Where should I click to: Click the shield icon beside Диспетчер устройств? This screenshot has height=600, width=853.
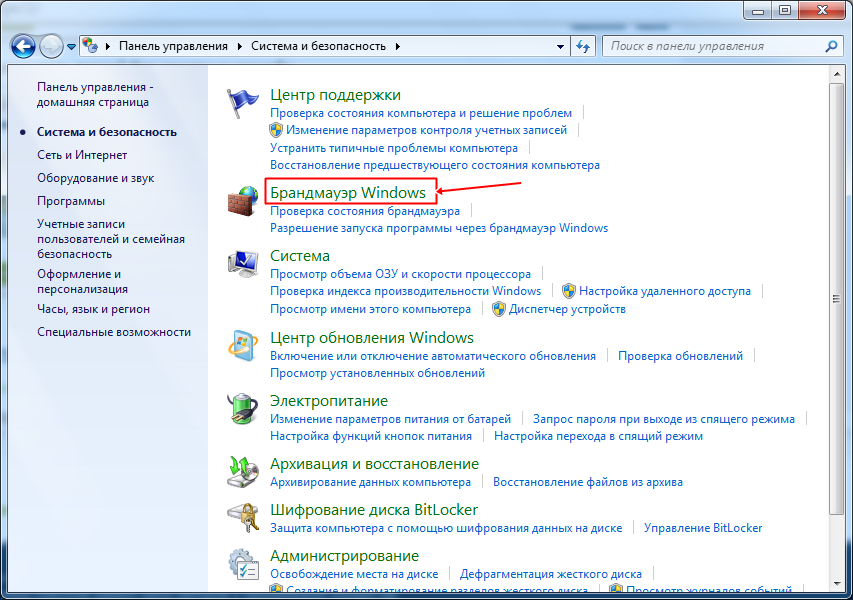point(498,309)
